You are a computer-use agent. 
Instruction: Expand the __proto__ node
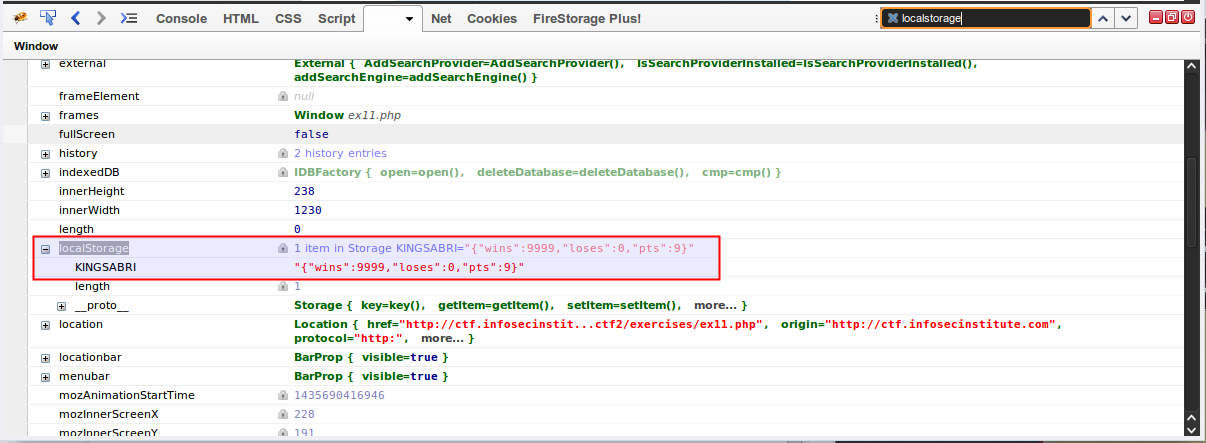pyautogui.click(x=62, y=305)
